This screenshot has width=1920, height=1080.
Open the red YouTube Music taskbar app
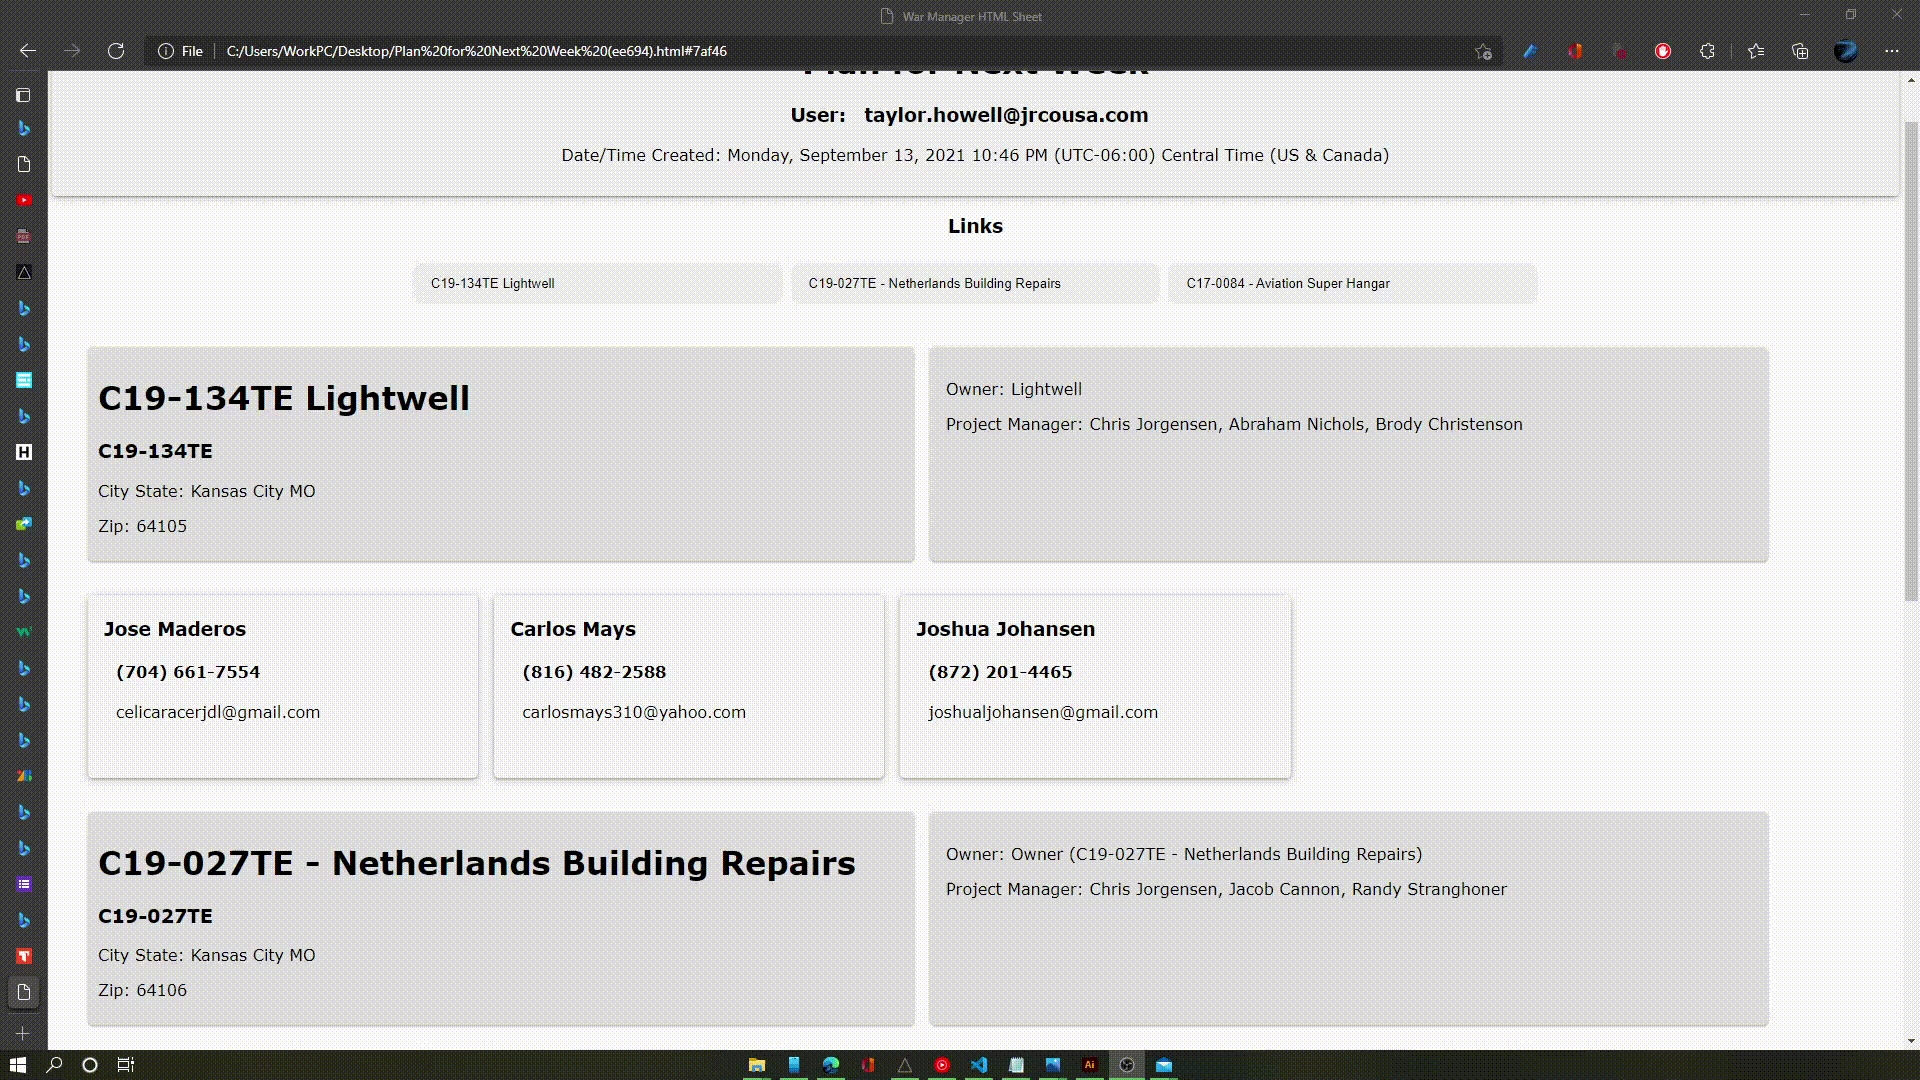coord(942,1065)
